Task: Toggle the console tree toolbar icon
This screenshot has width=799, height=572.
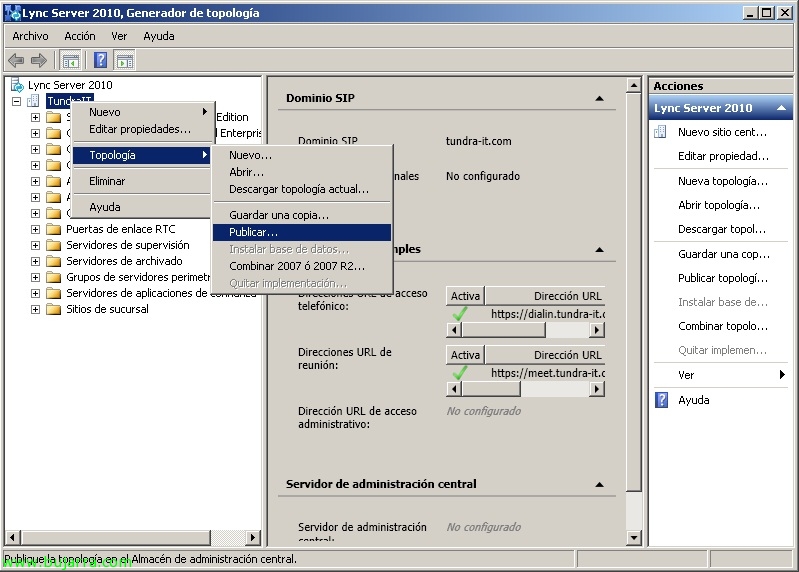Action: pyautogui.click(x=70, y=61)
